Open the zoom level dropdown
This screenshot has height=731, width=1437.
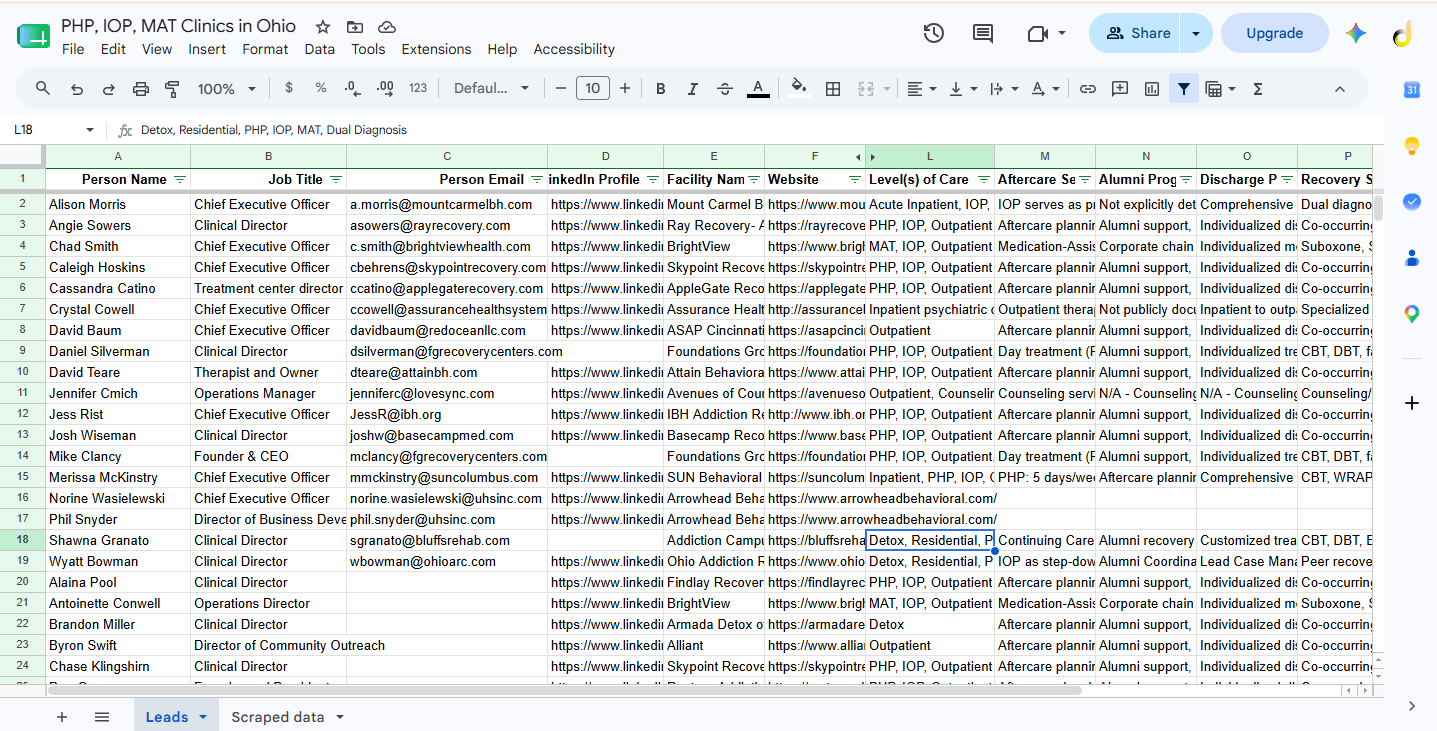227,88
